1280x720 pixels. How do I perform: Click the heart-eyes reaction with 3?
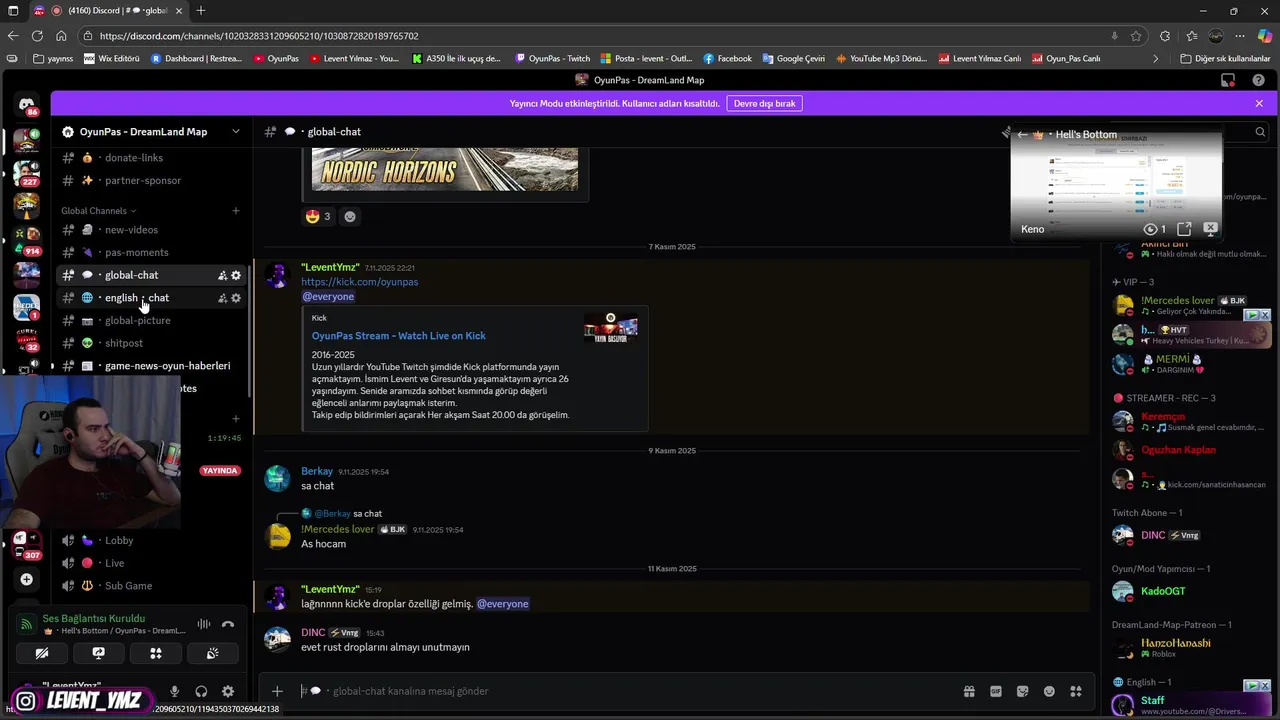click(318, 216)
